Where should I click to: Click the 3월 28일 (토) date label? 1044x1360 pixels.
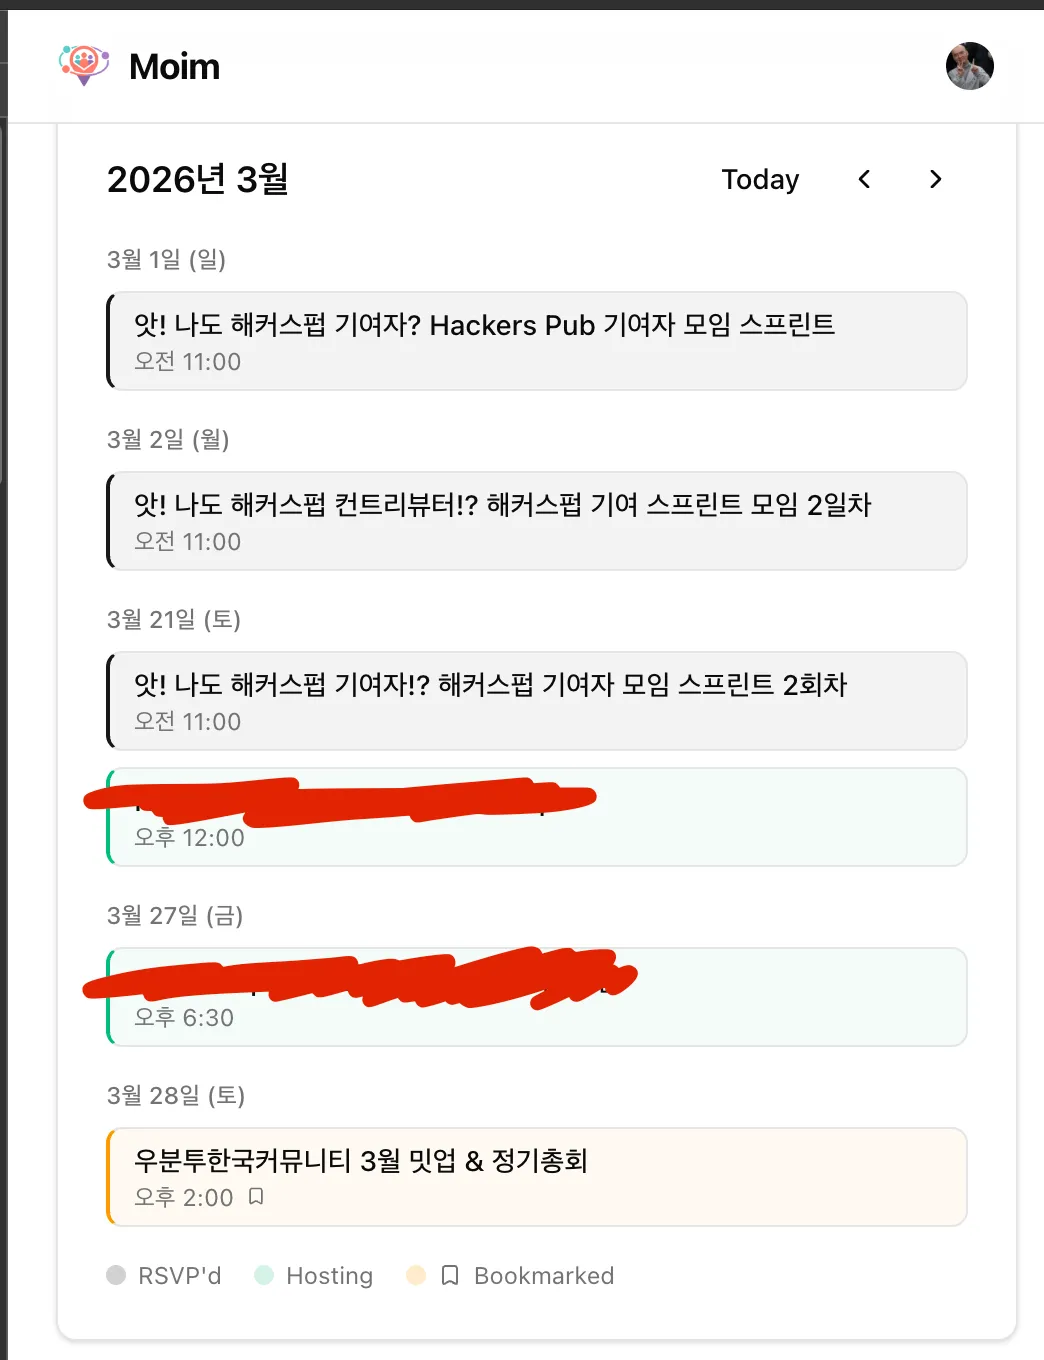pos(176,1096)
